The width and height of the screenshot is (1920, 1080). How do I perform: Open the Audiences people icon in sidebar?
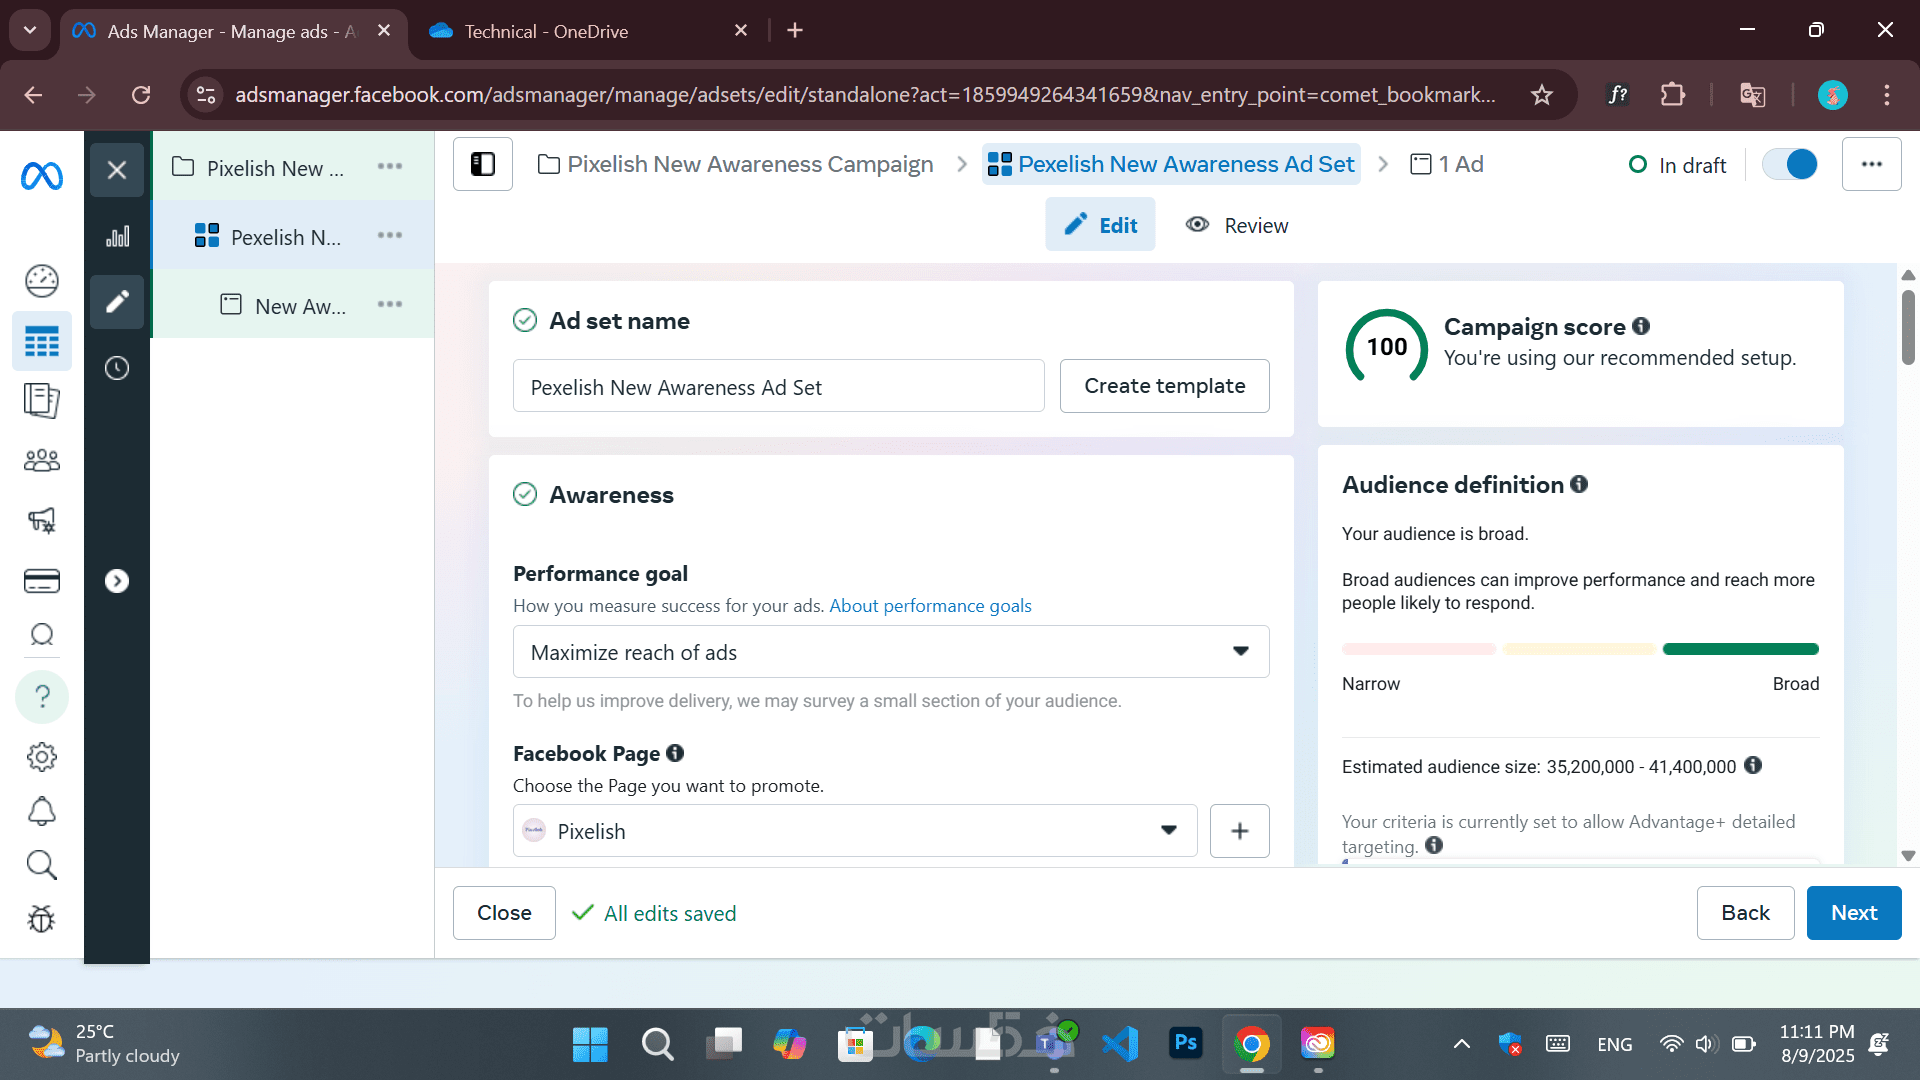(42, 460)
